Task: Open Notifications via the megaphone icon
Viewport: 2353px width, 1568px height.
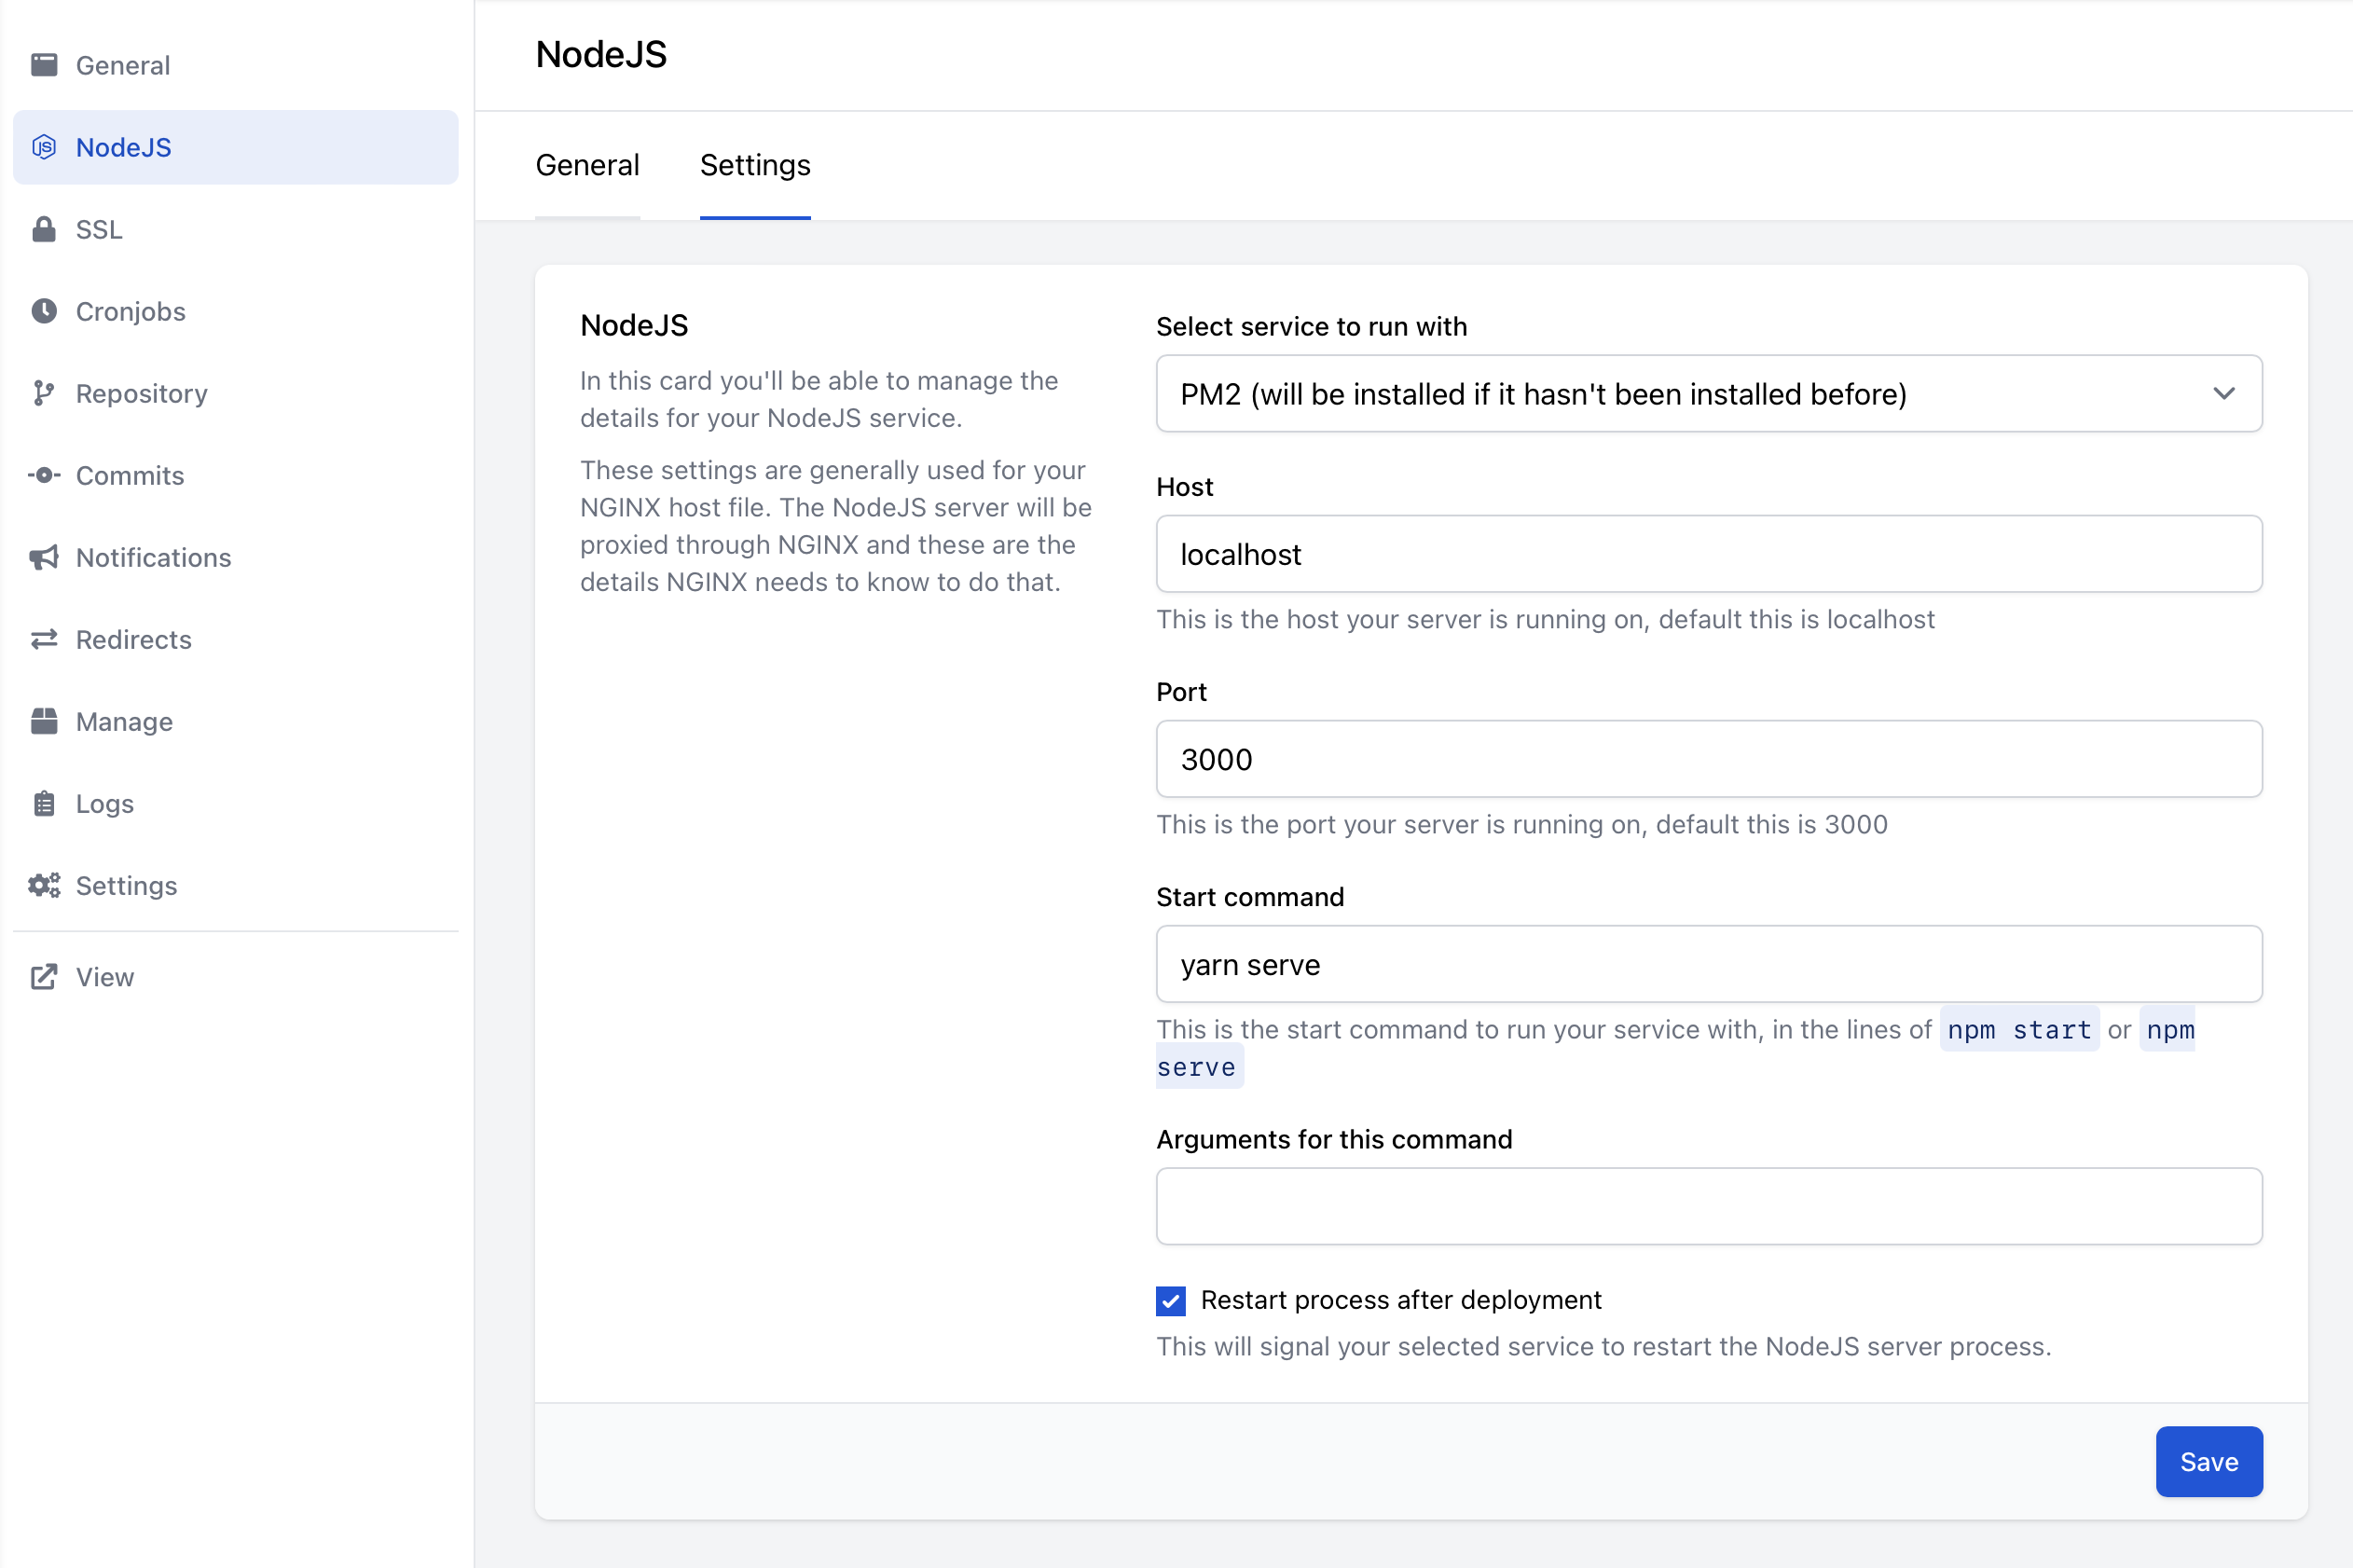Action: tap(44, 557)
